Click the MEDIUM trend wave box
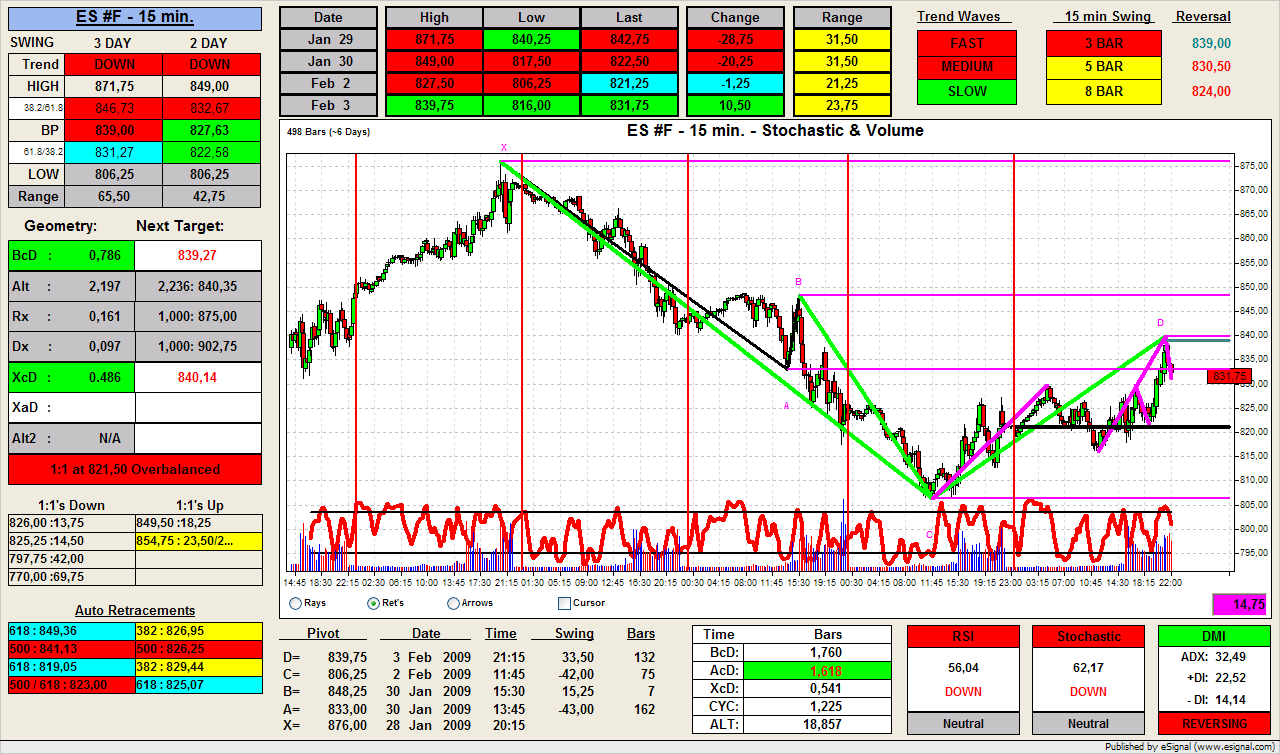 tap(967, 67)
